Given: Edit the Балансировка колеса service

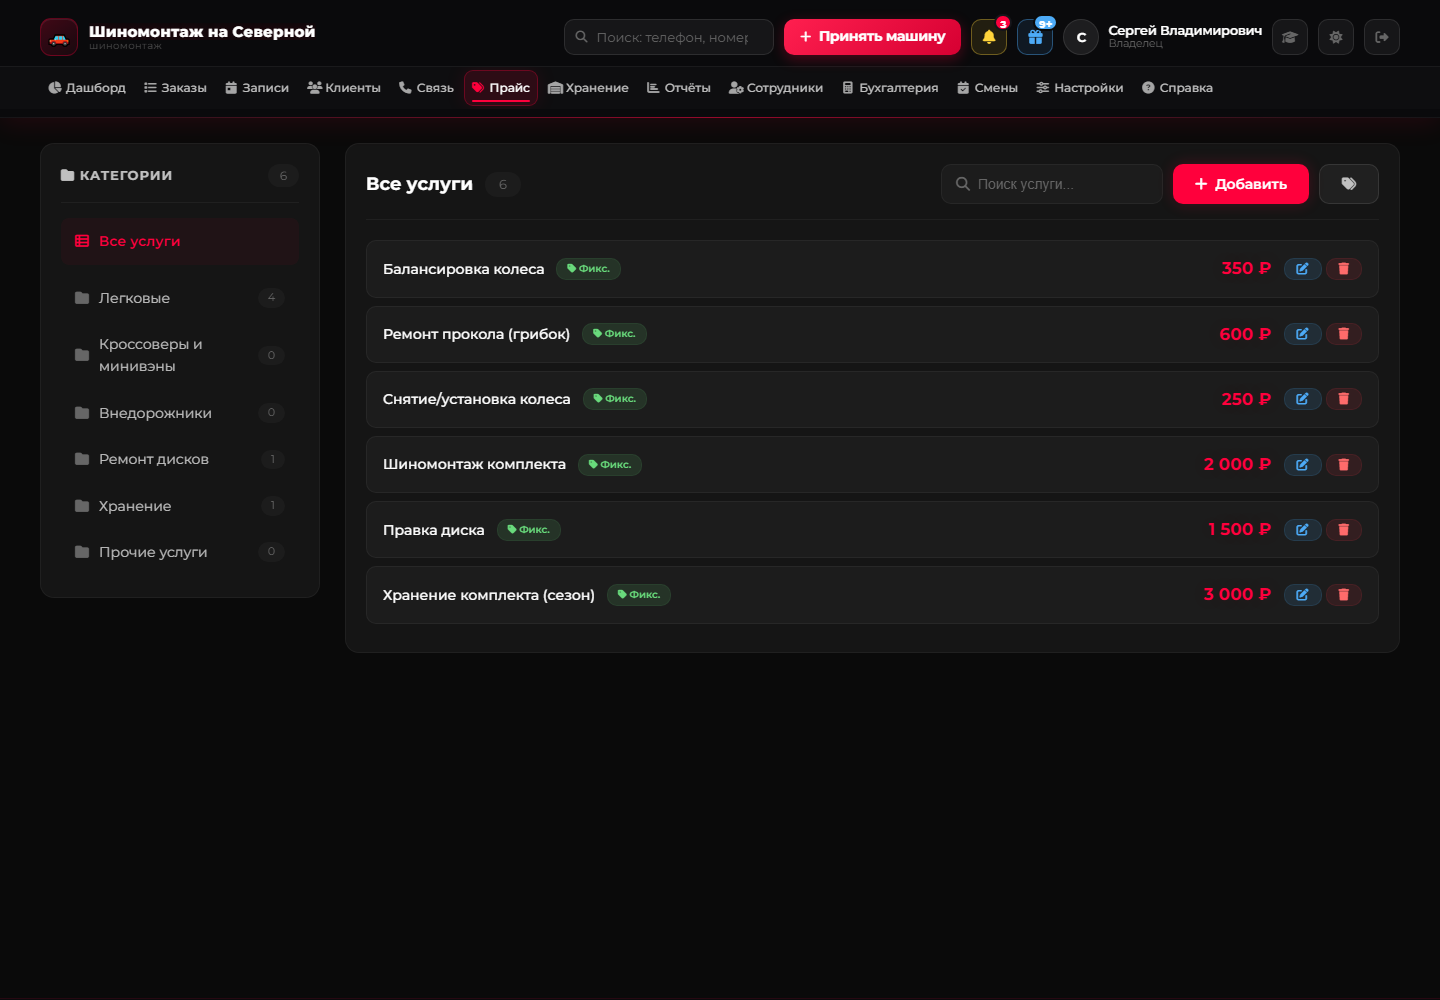Looking at the screenshot, I should click(1302, 269).
